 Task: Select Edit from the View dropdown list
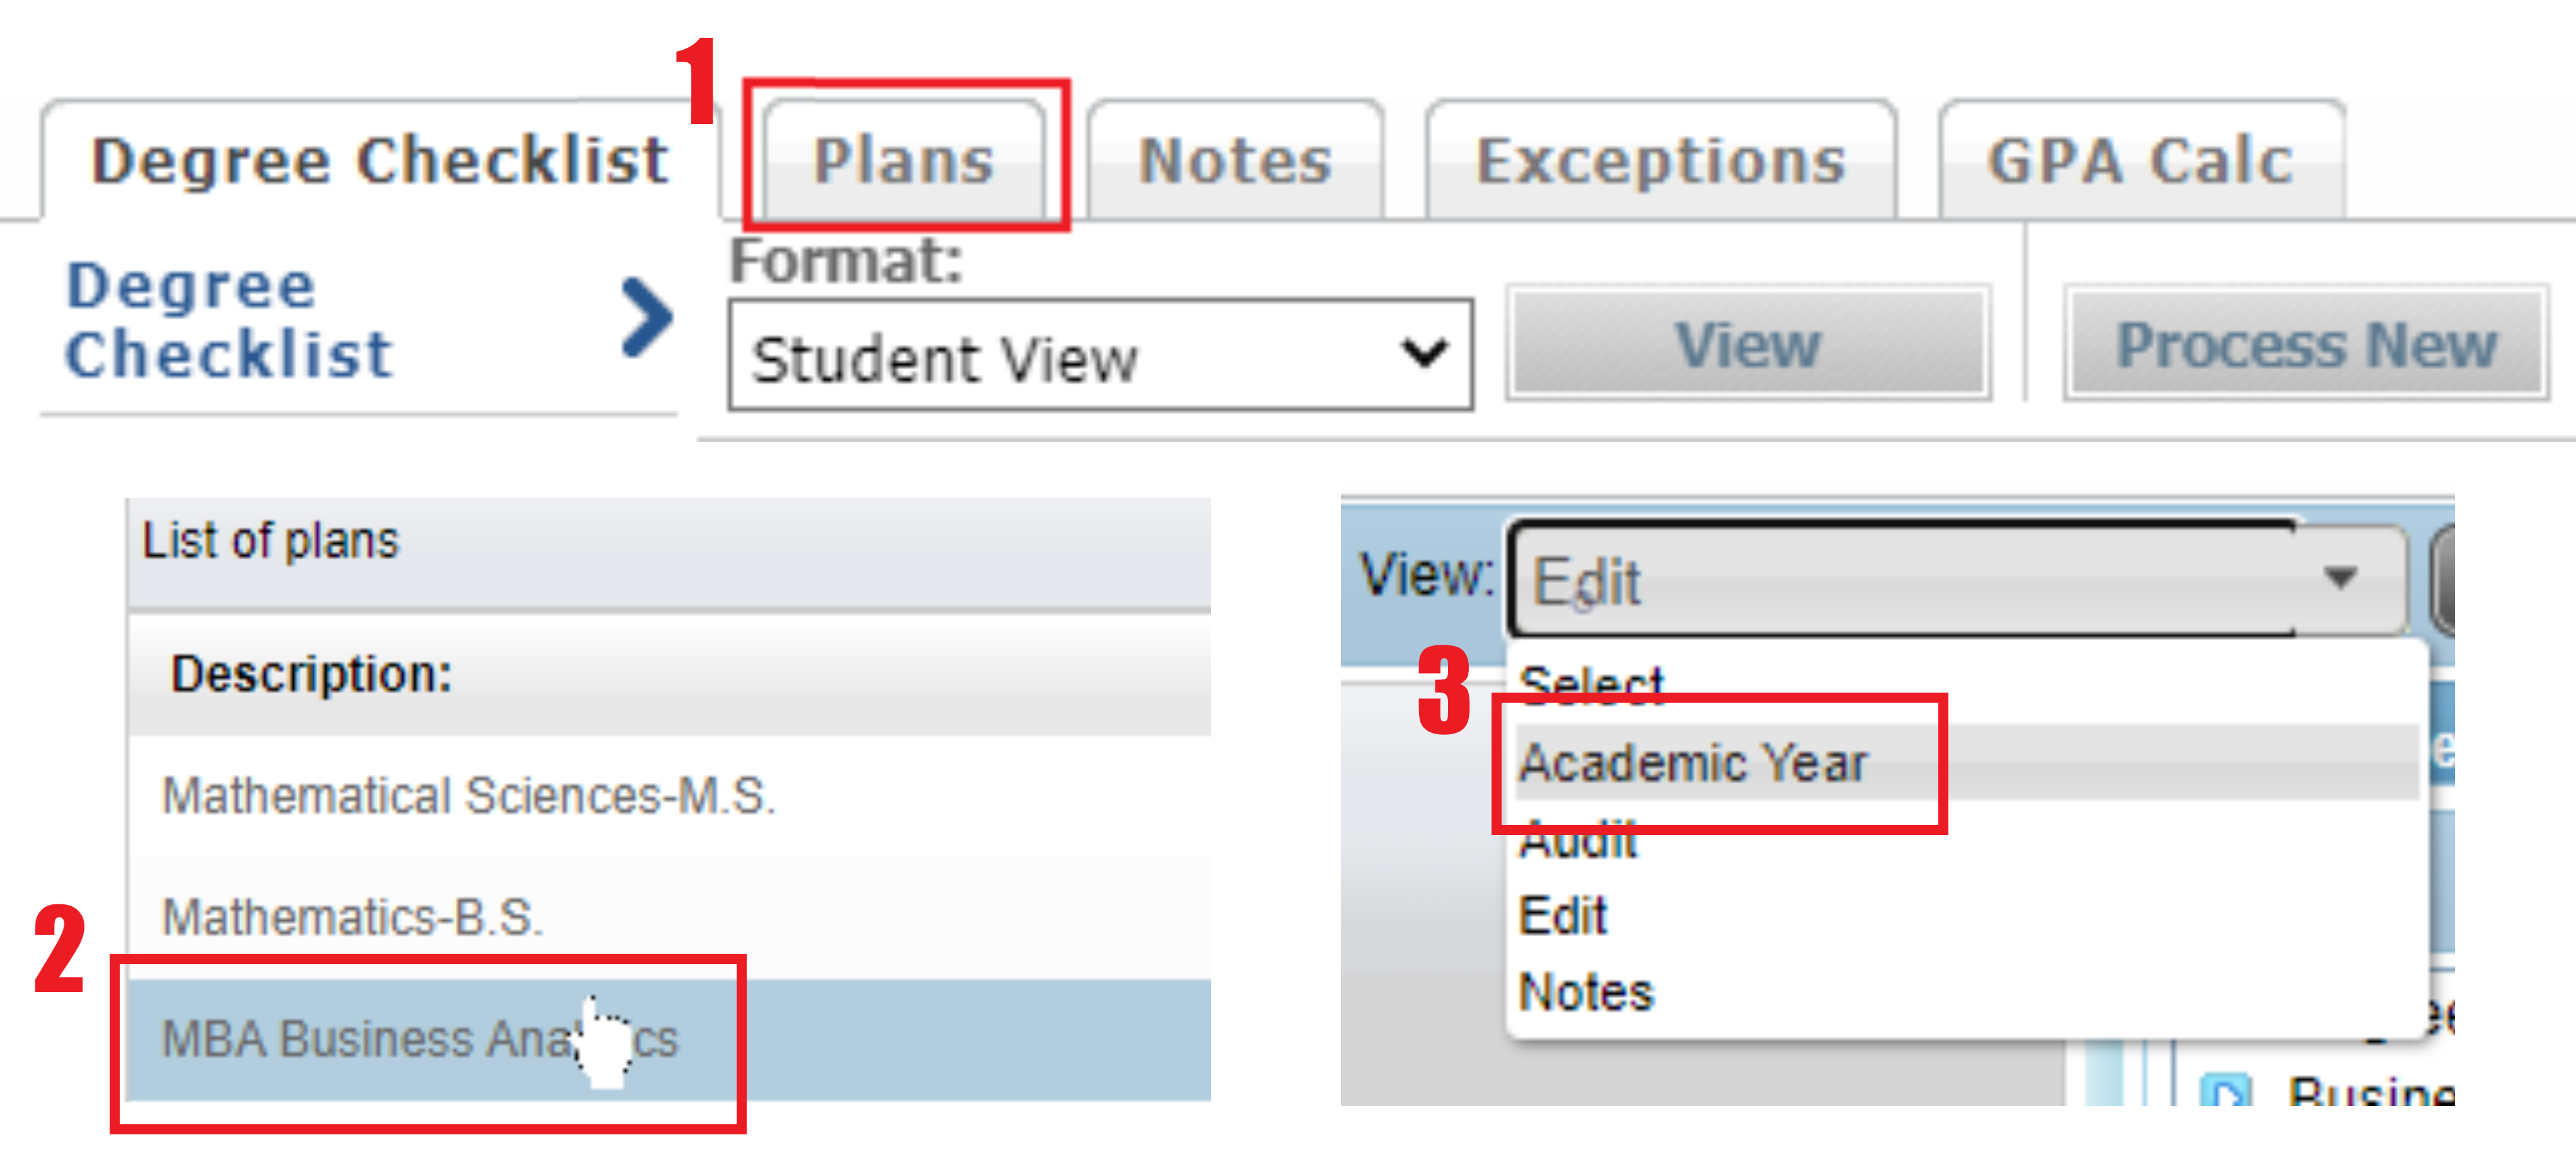(x=1563, y=915)
